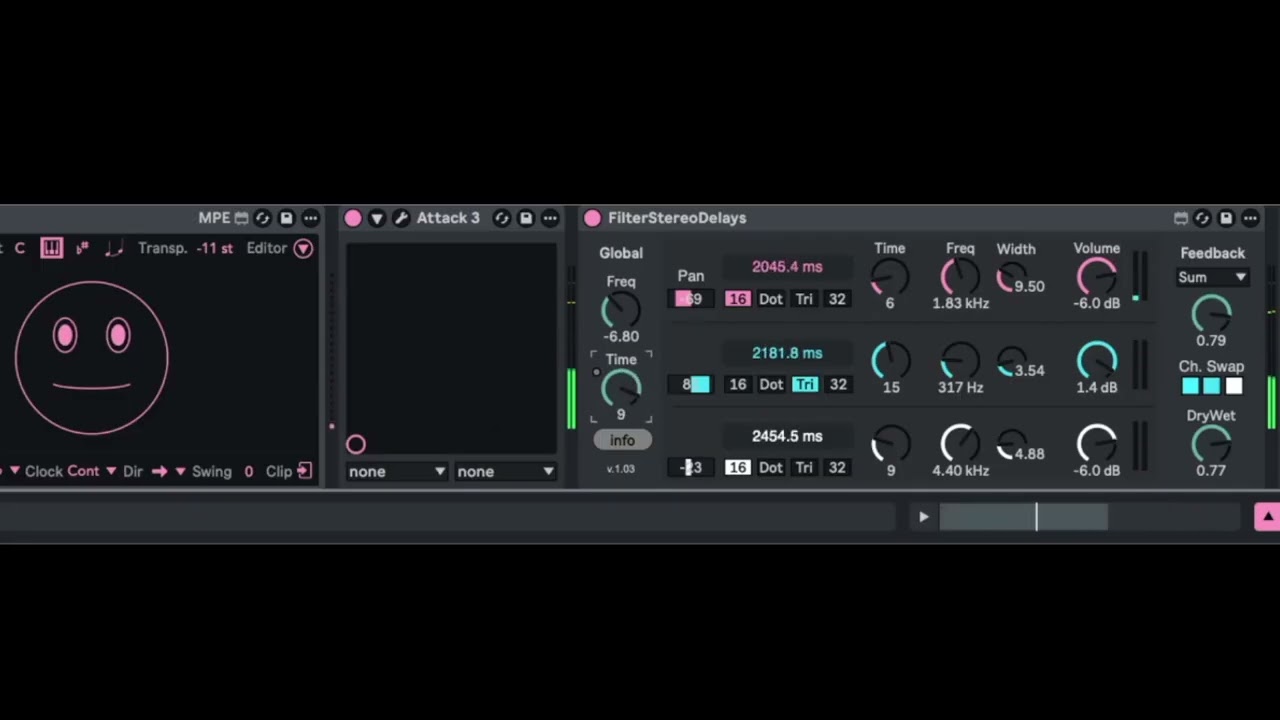This screenshot has height=720, width=1280.
Task: Click the Clip export icon
Action: [304, 471]
